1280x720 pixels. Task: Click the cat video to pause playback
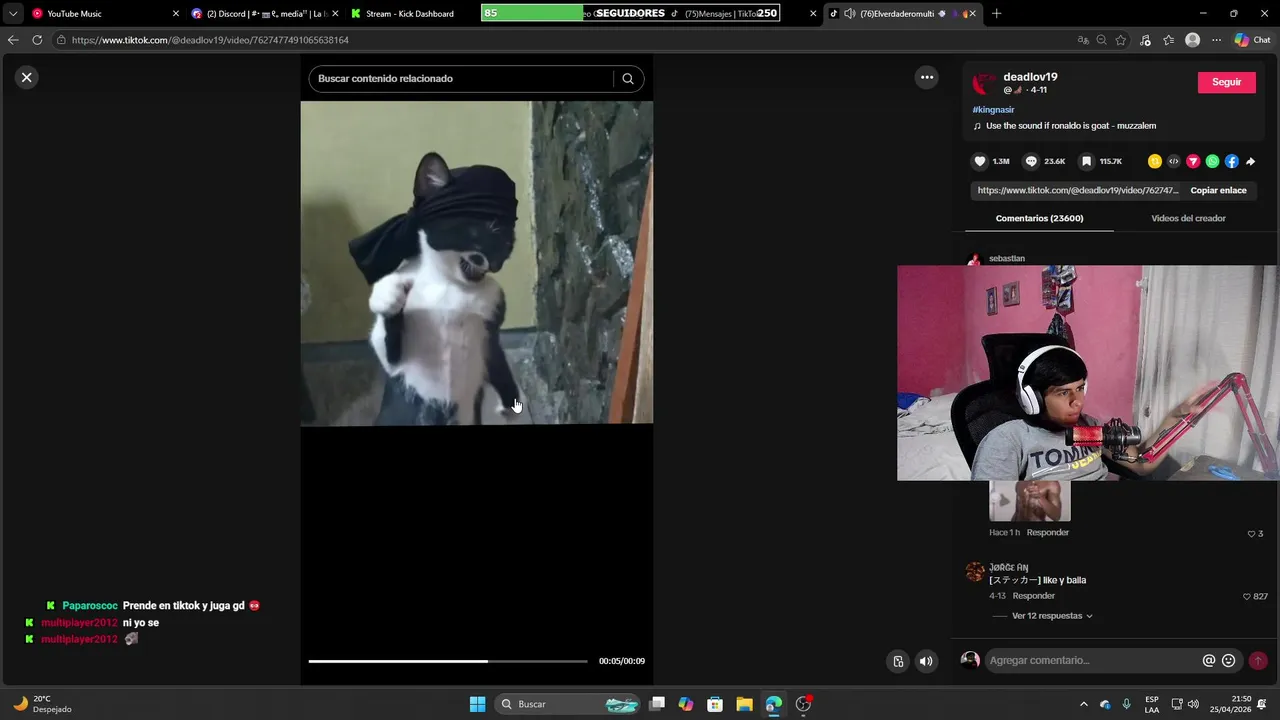tap(477, 263)
